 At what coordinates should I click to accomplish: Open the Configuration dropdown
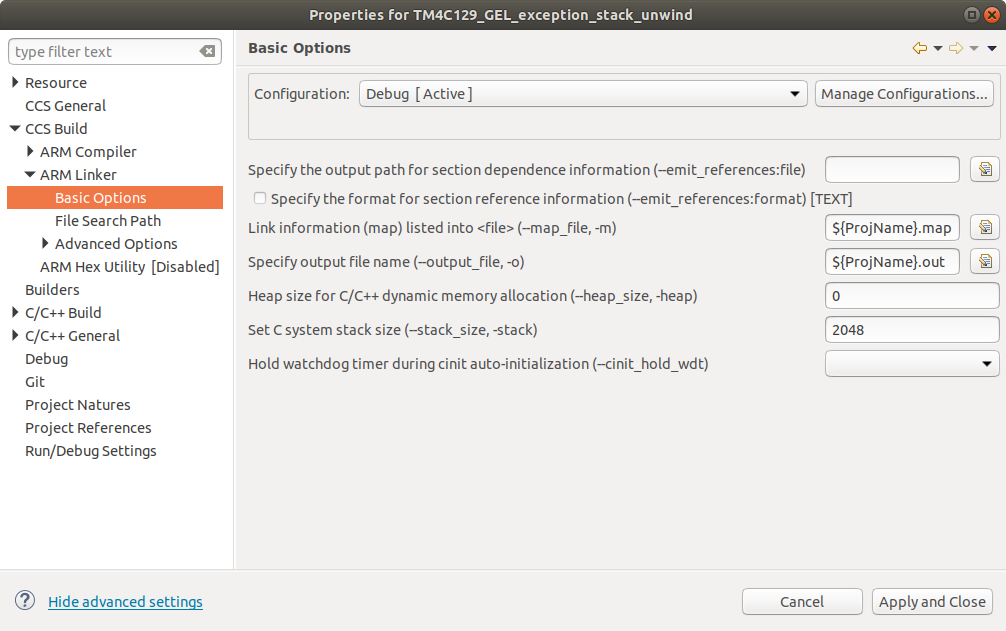coord(582,94)
